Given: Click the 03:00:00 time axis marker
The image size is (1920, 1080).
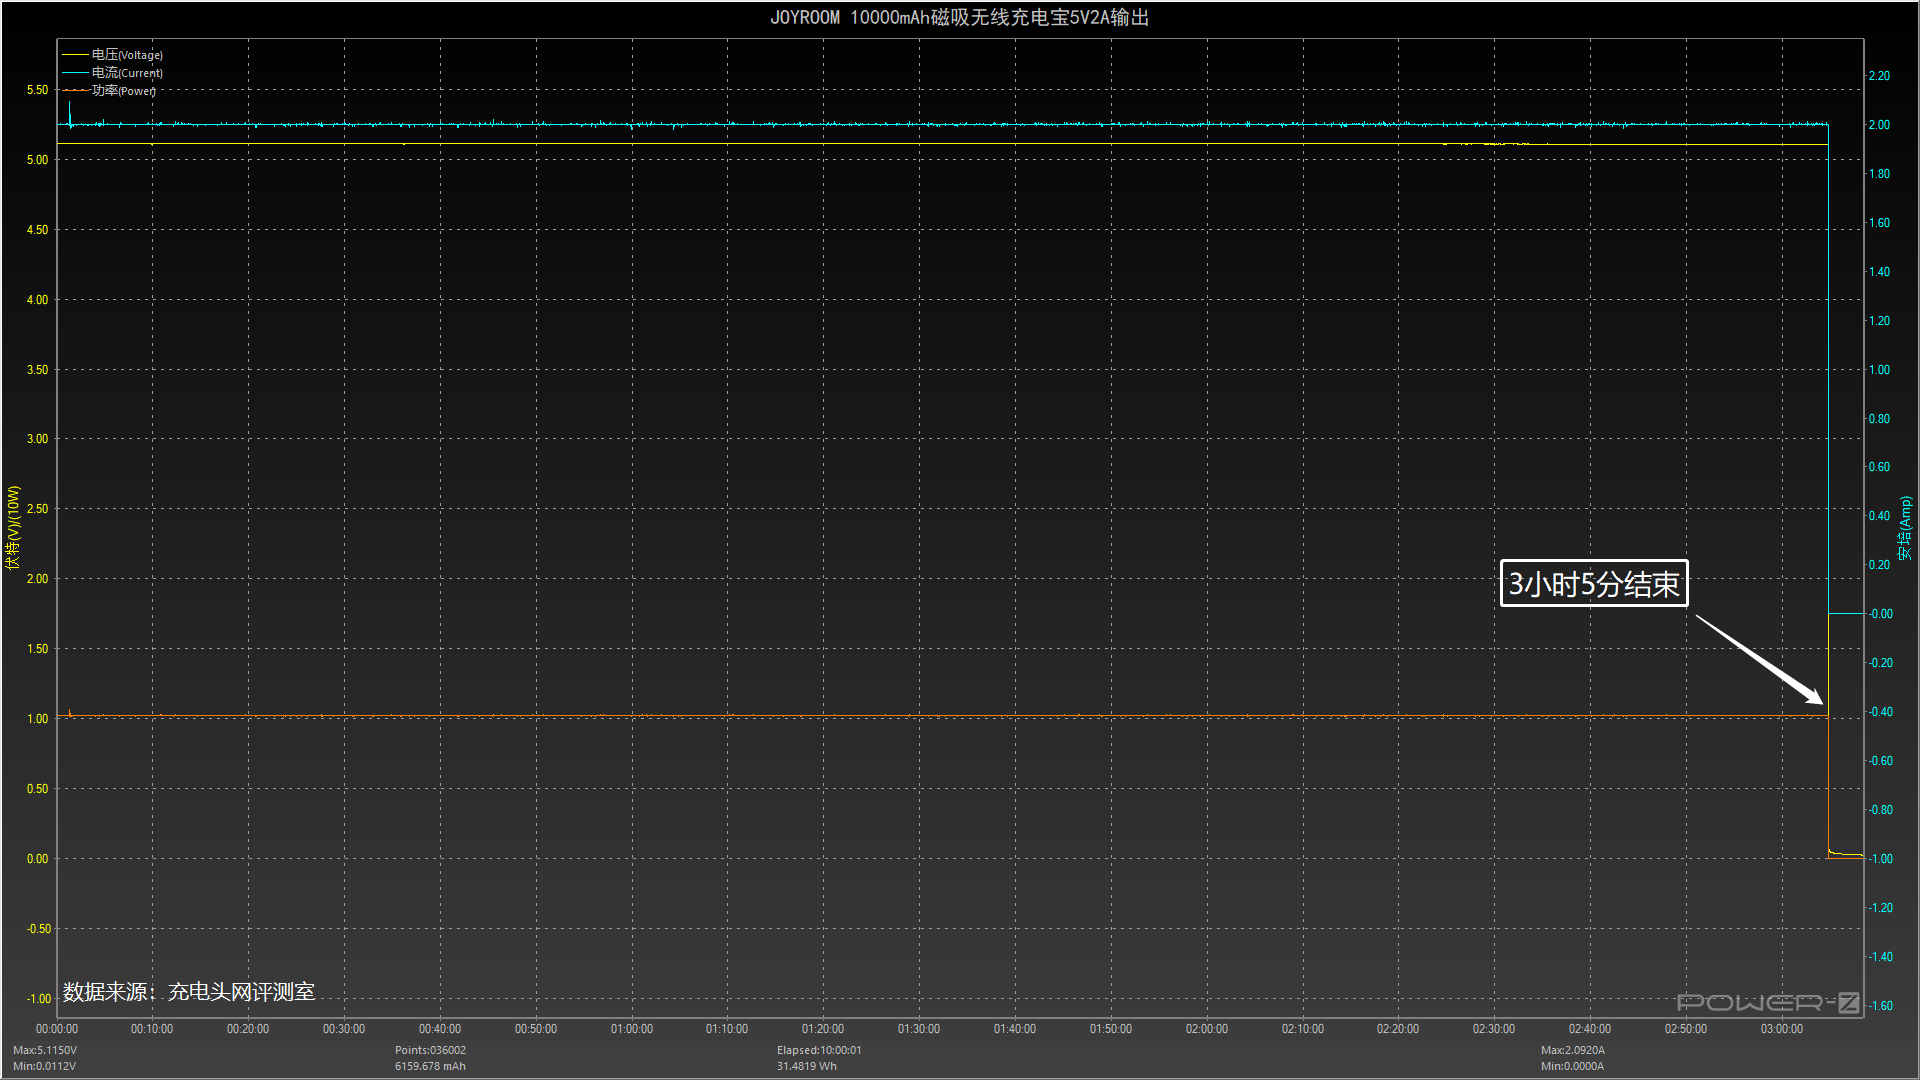Looking at the screenshot, I should pyautogui.click(x=1781, y=1029).
